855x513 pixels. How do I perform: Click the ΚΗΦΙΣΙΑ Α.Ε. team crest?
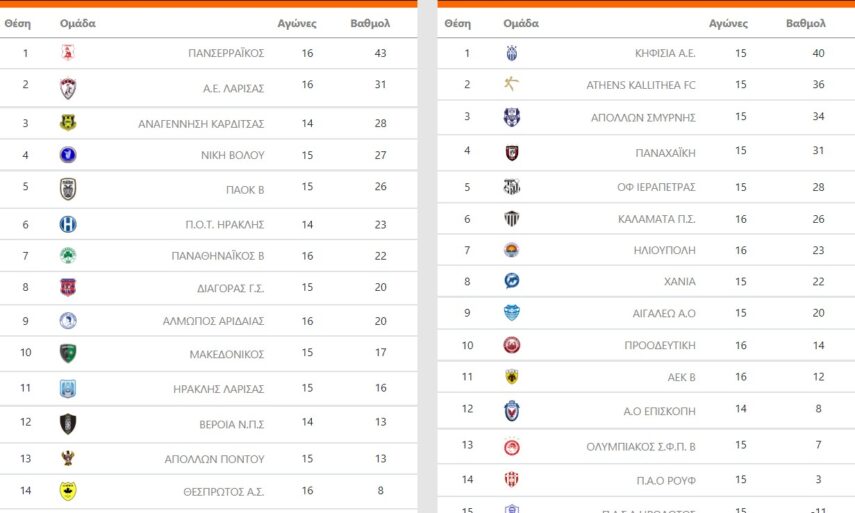coord(512,54)
